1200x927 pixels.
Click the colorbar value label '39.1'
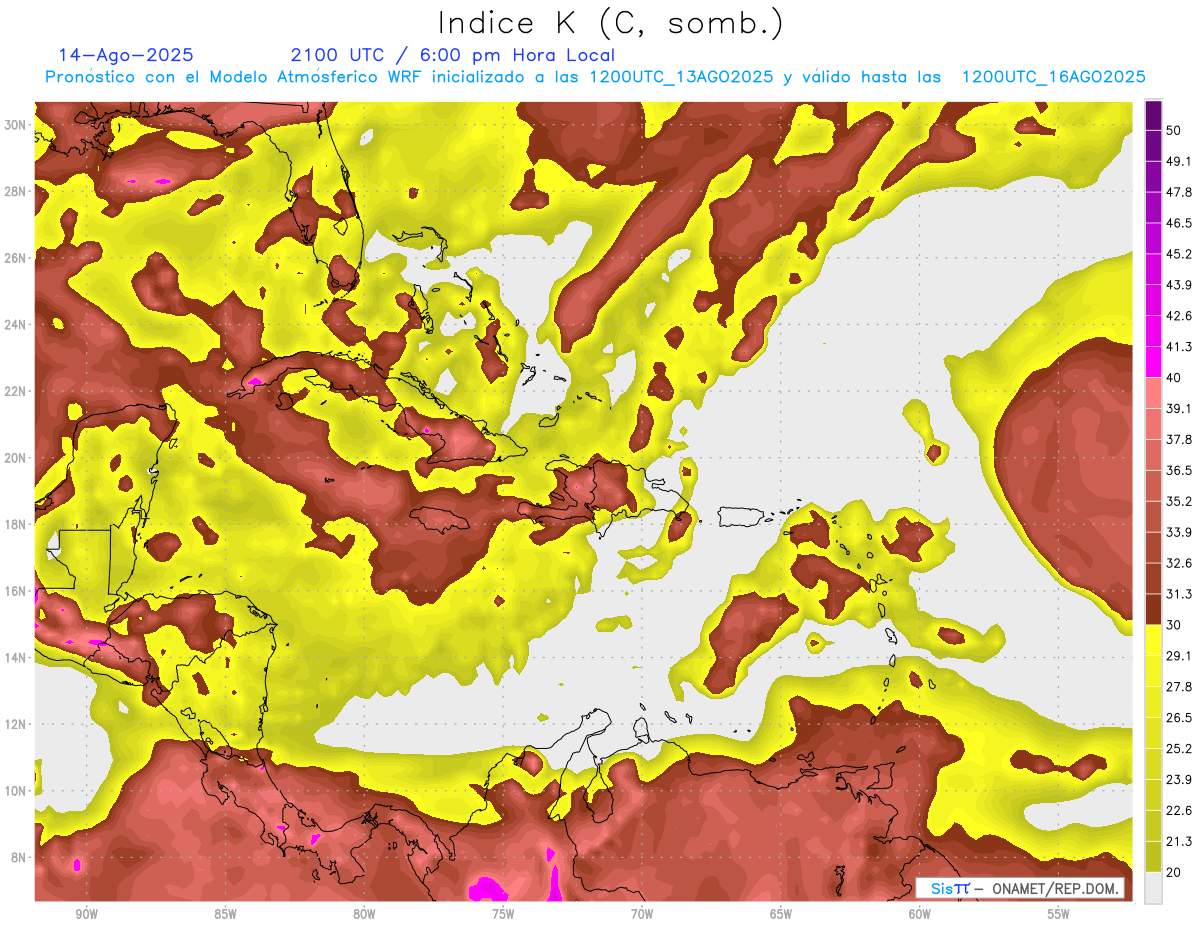pyautogui.click(x=1178, y=408)
